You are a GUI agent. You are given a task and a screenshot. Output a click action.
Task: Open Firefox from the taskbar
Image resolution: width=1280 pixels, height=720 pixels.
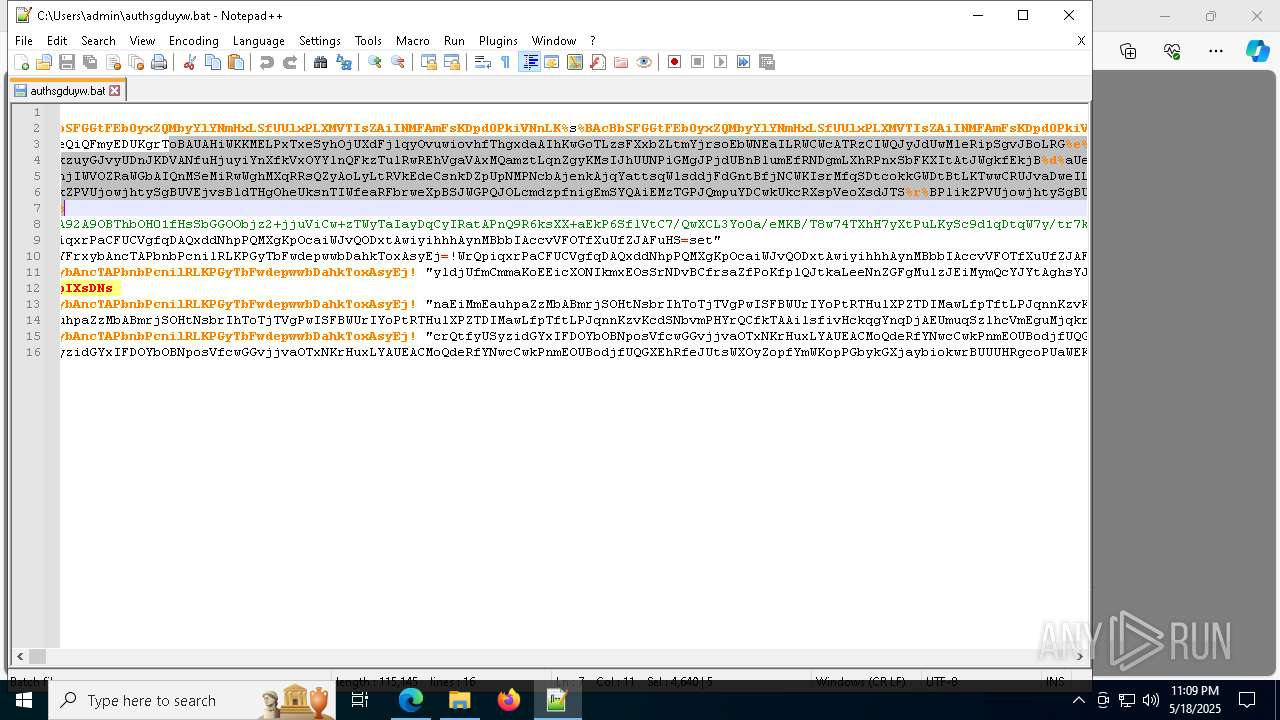click(508, 700)
